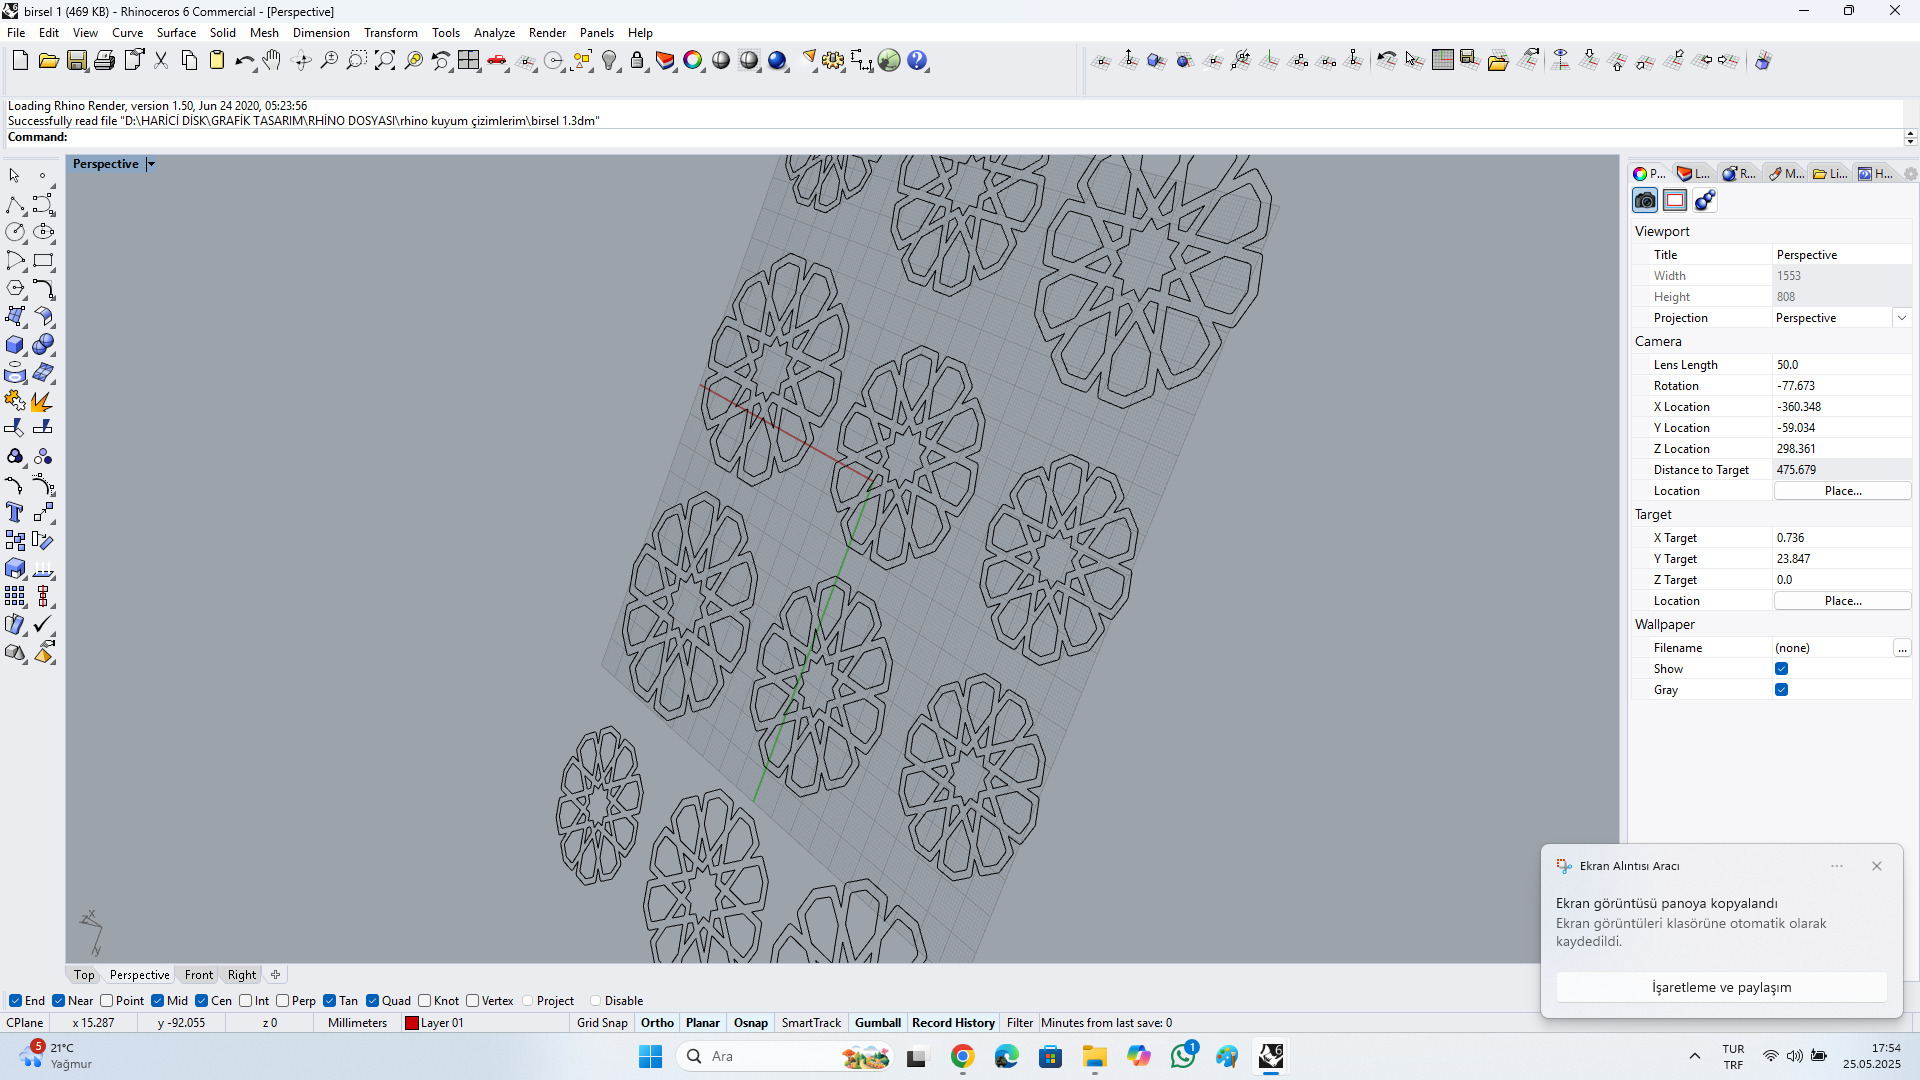Open the Perspective viewport title dropdown arrow

click(151, 164)
